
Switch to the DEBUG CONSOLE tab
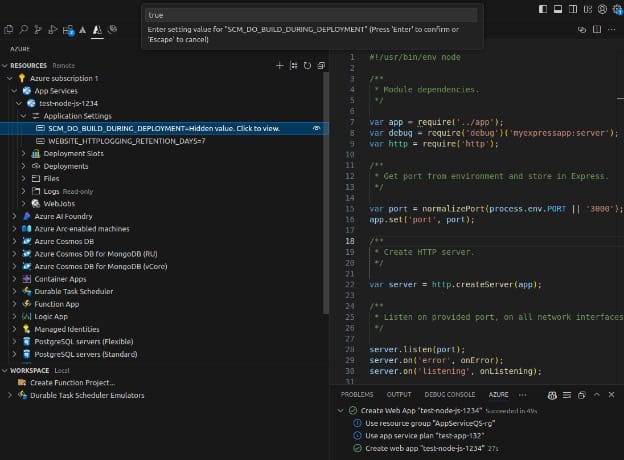click(x=450, y=395)
